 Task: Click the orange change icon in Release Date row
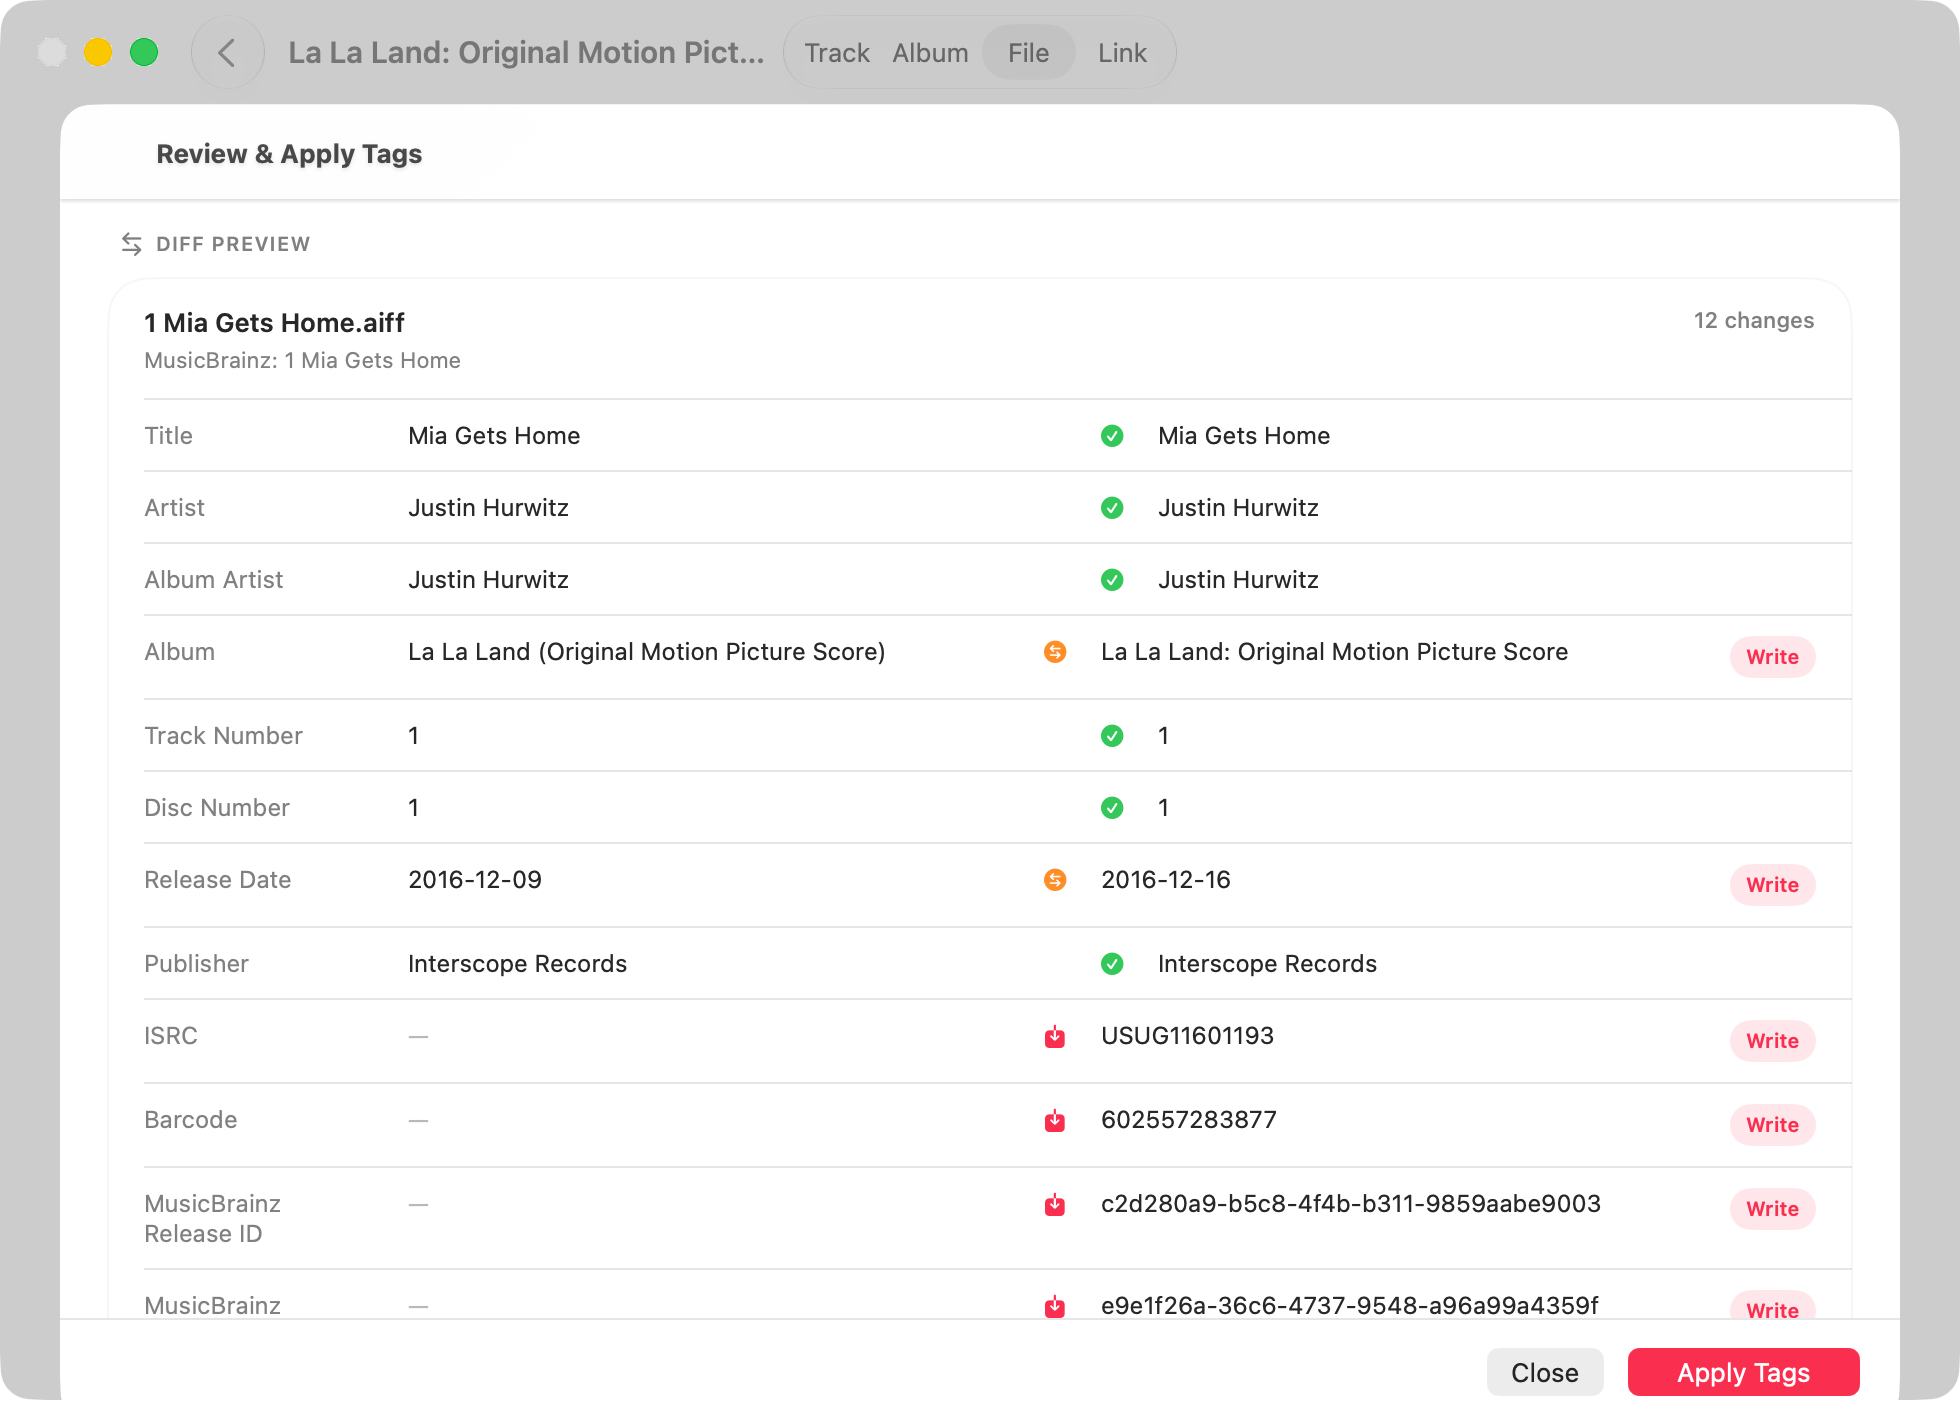[x=1055, y=880]
